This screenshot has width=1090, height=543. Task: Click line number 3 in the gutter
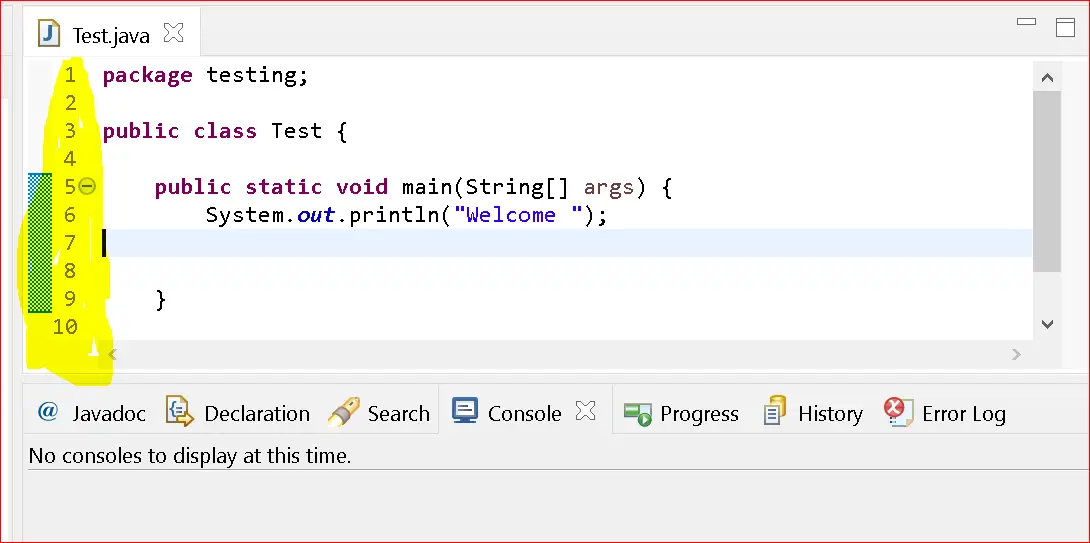coord(70,130)
